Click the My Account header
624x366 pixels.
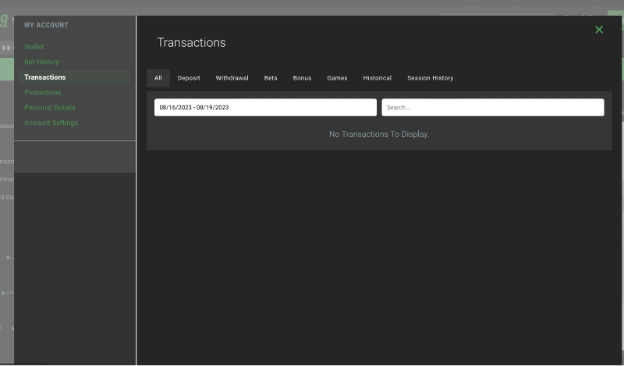46,25
